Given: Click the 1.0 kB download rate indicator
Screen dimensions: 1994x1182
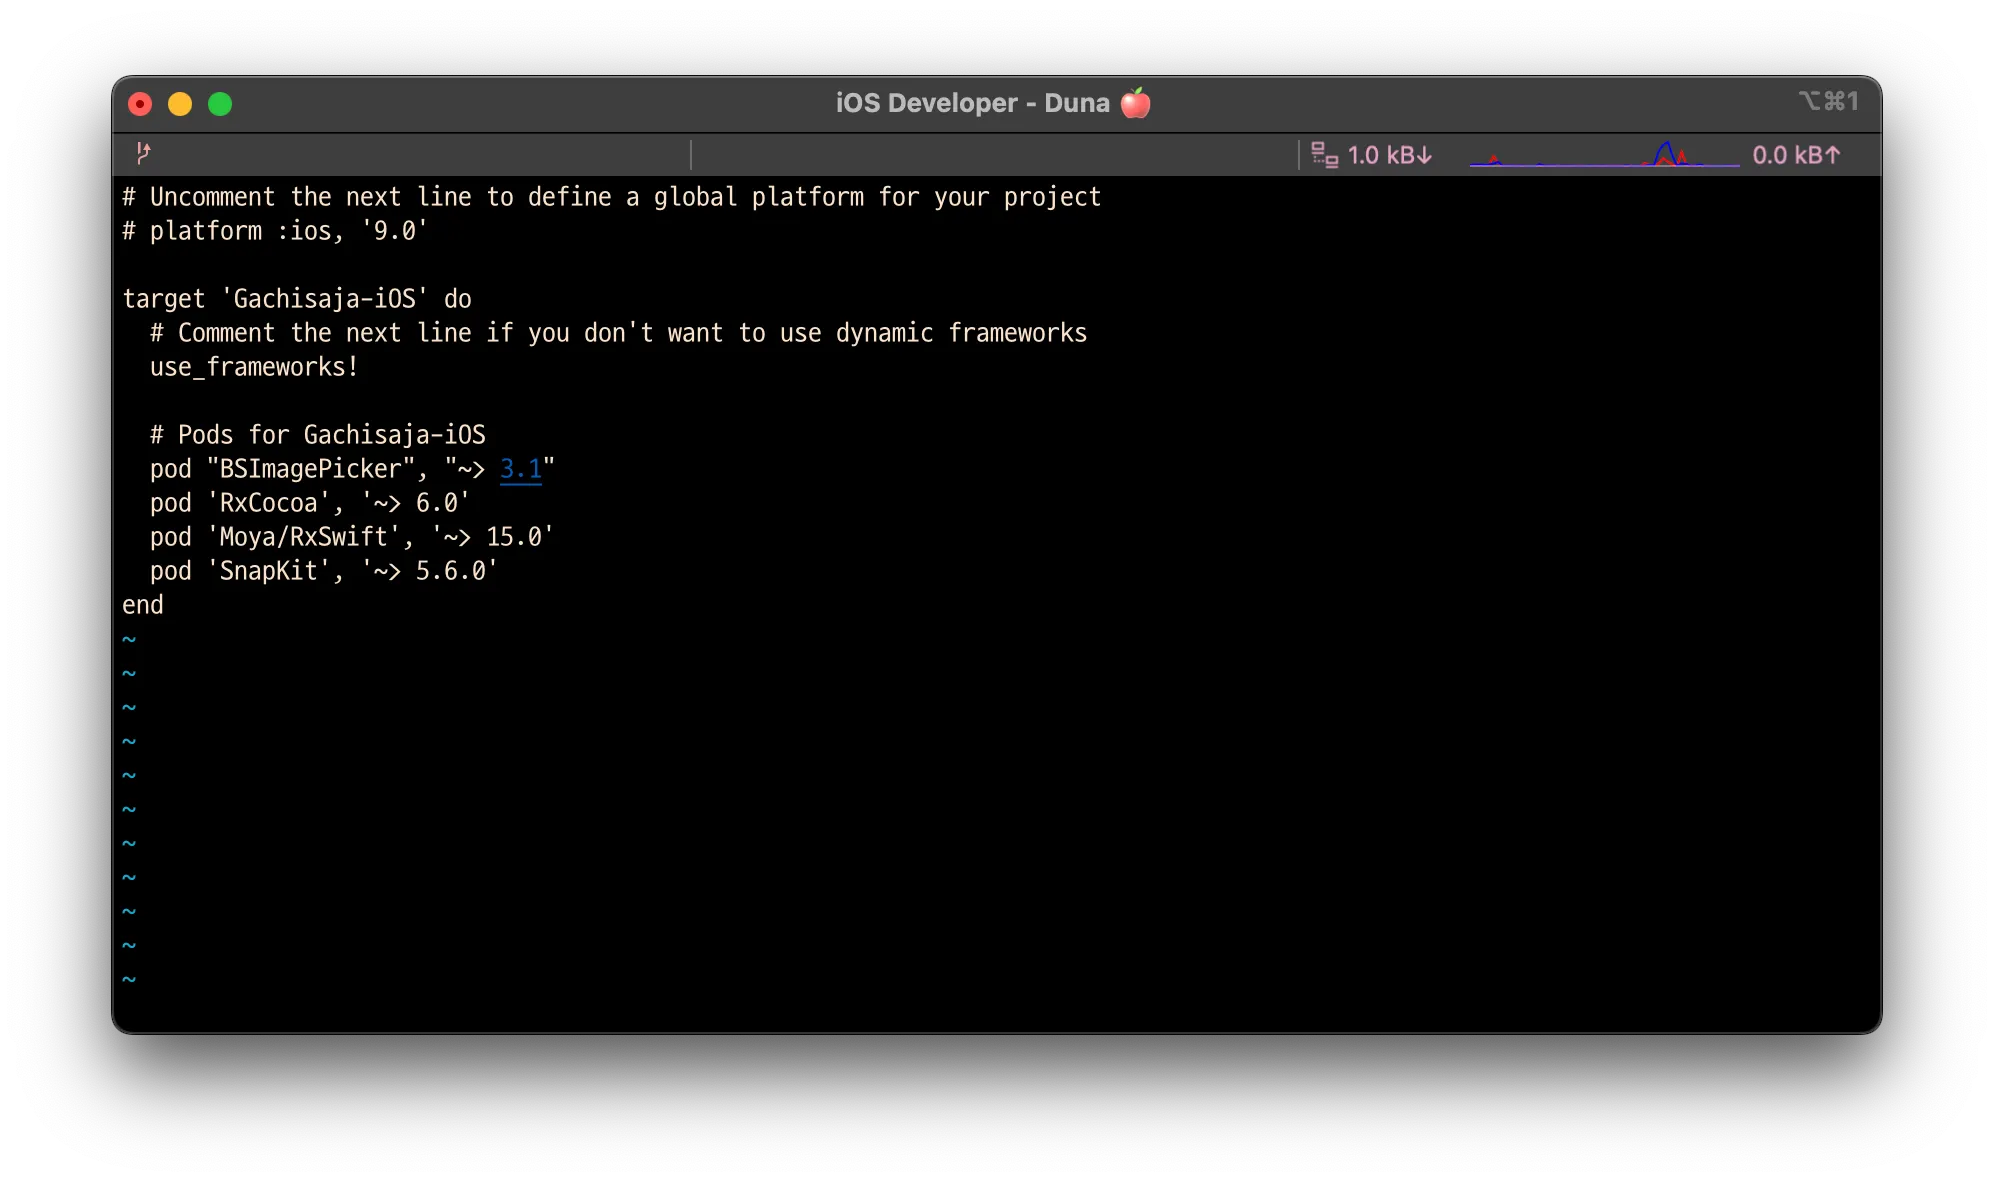Looking at the screenshot, I should click(x=1389, y=155).
